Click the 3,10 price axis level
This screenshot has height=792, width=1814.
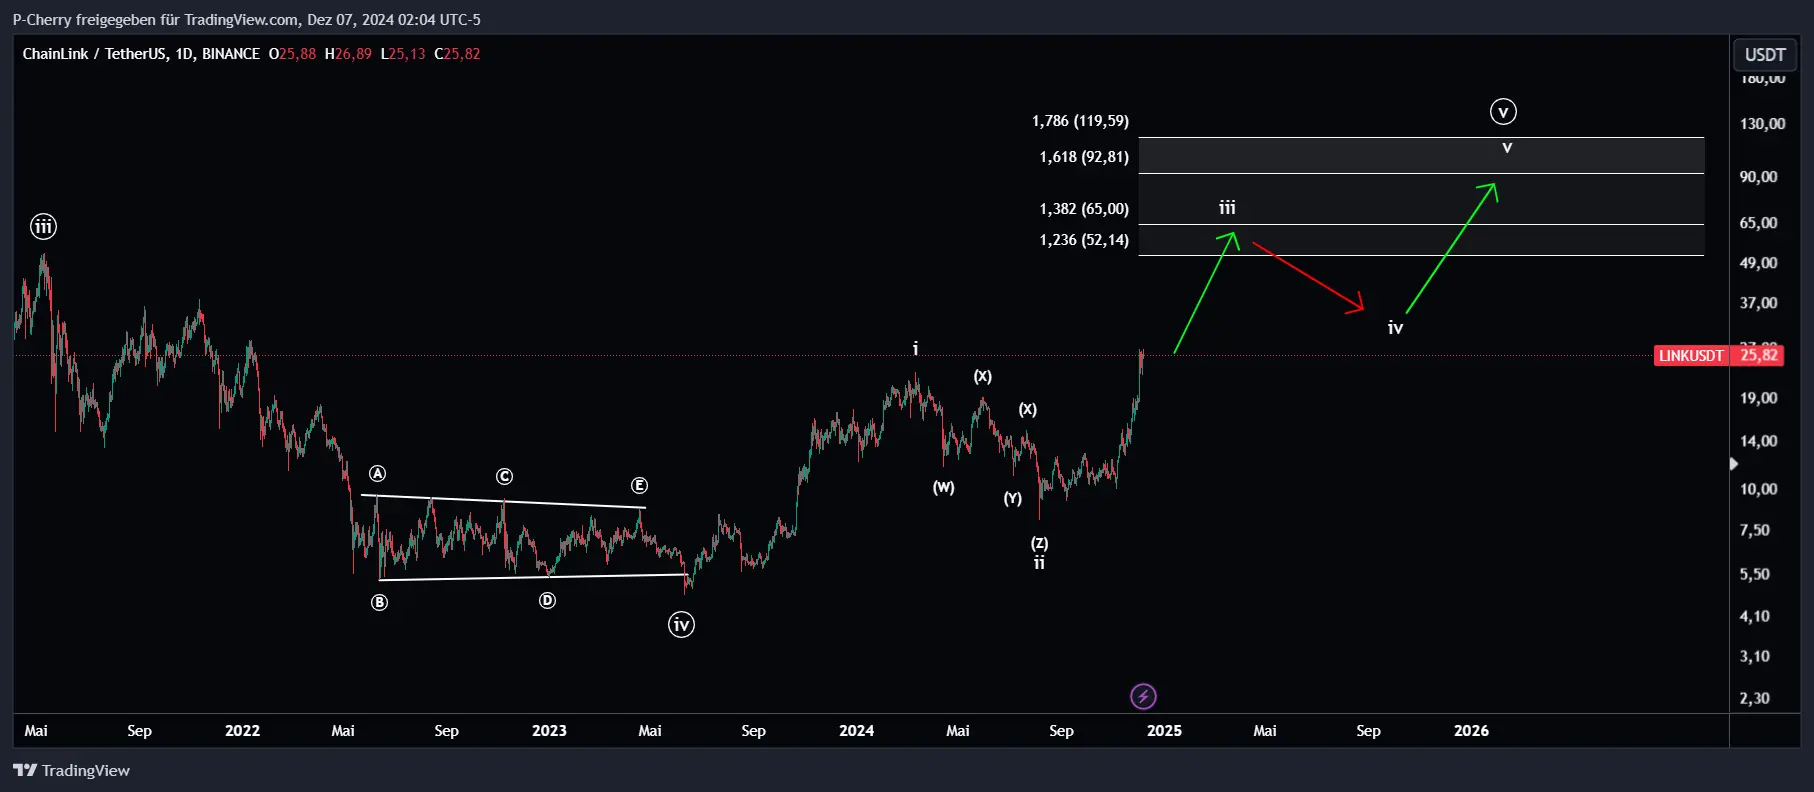1754,656
